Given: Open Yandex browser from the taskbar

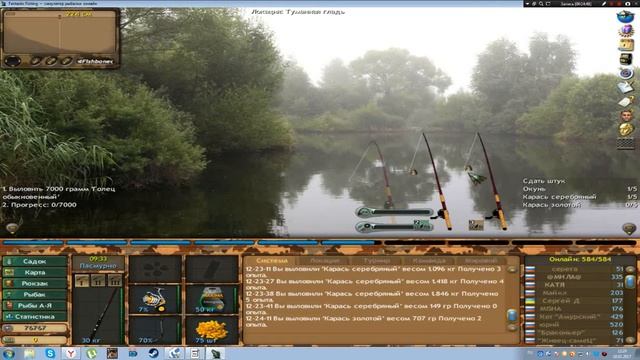Looking at the screenshot, I should point(71,353).
